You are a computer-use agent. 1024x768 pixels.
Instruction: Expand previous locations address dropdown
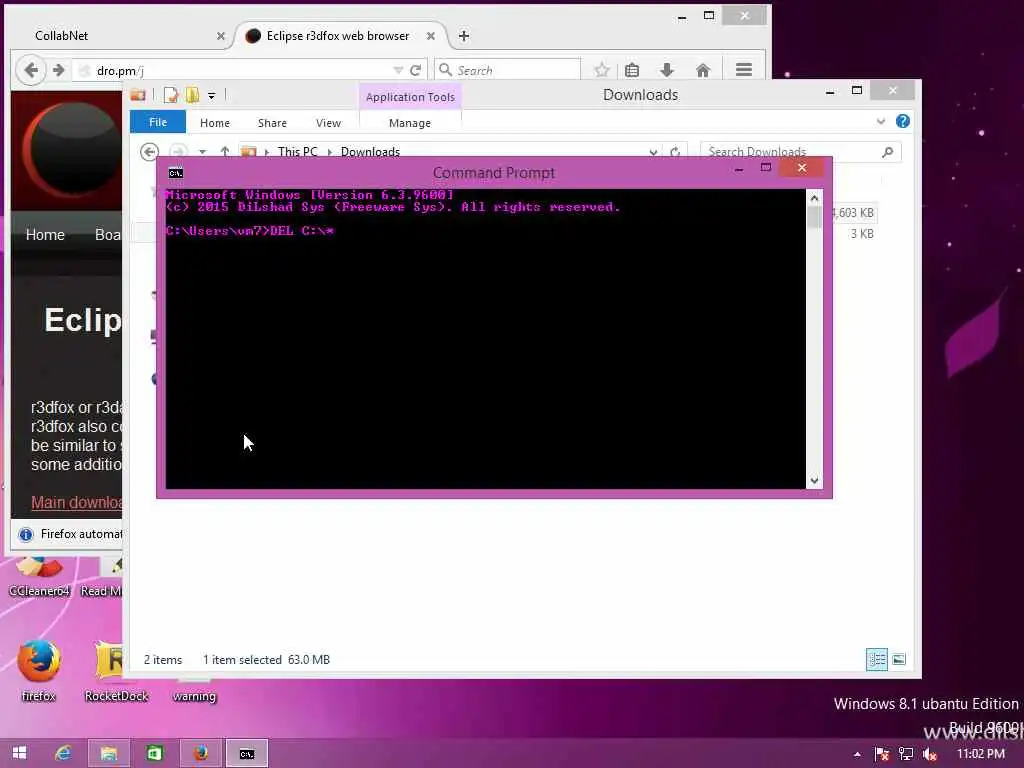coord(653,152)
